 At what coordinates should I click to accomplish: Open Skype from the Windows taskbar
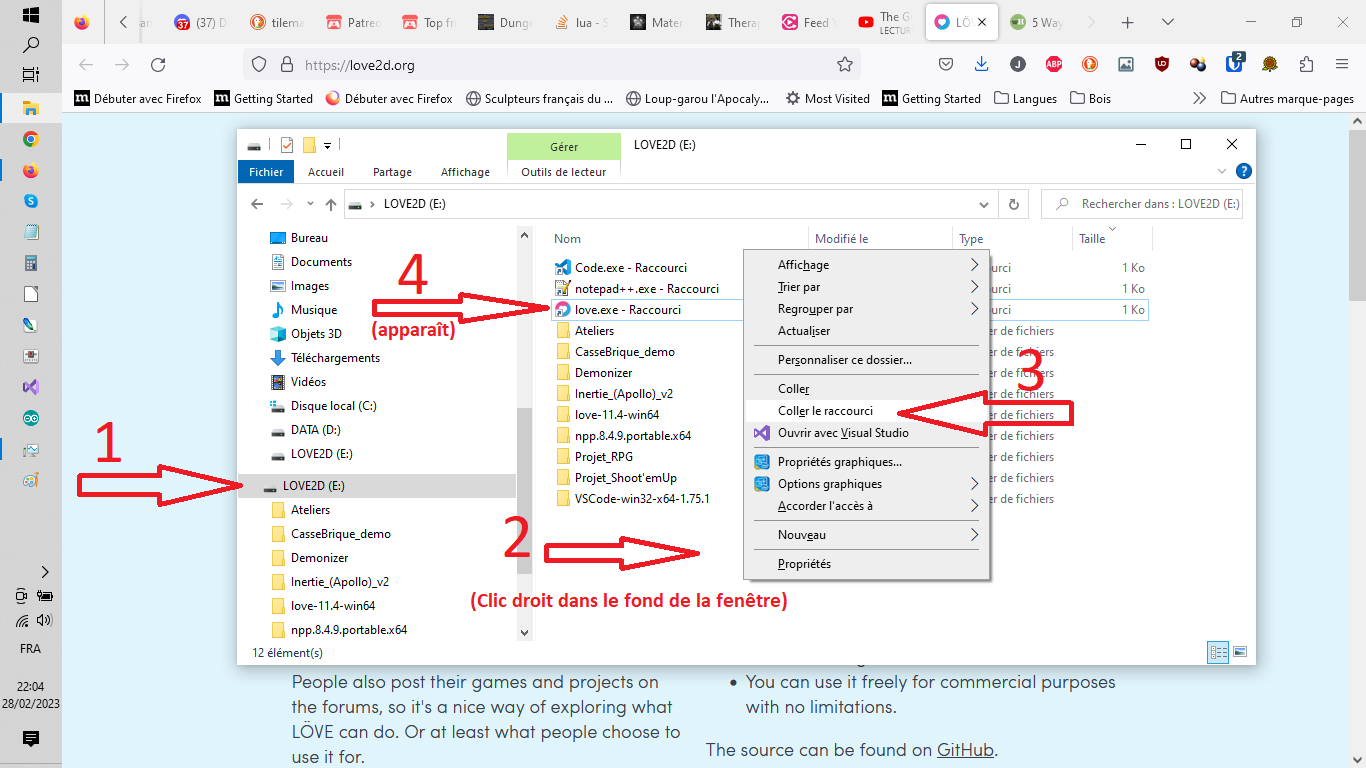pyautogui.click(x=31, y=201)
